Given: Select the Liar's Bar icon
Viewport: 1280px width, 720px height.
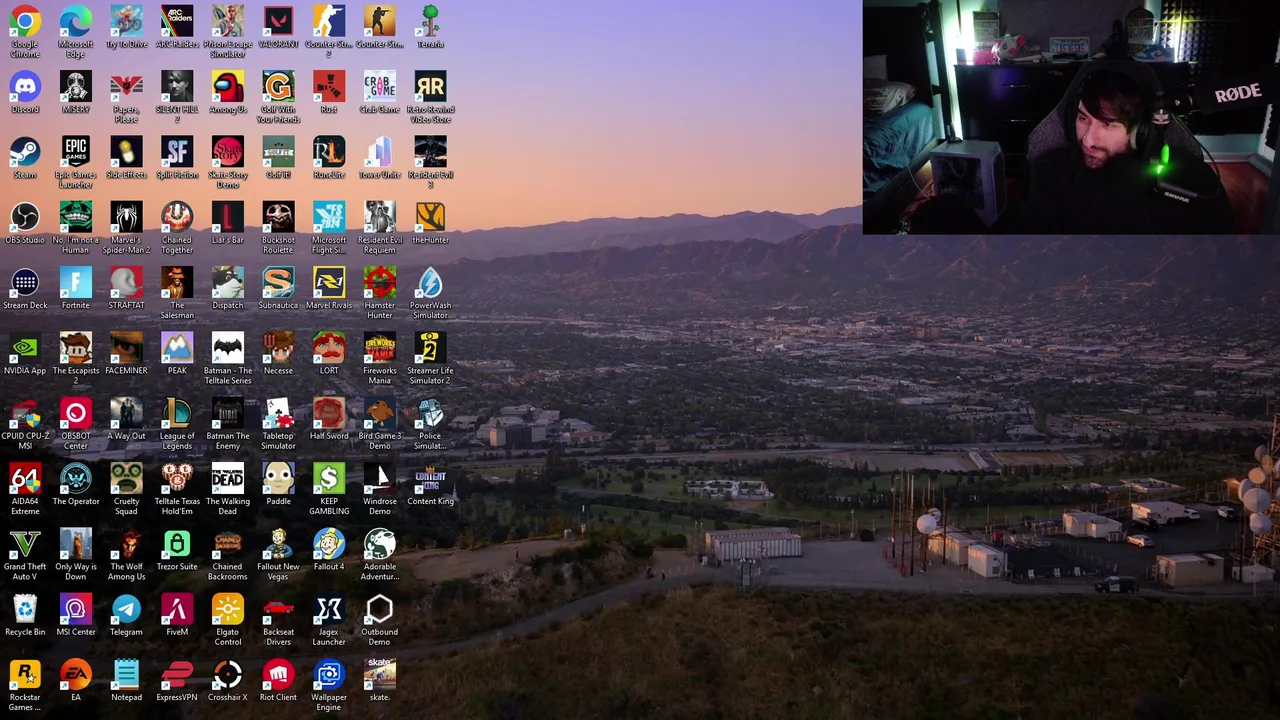Looking at the screenshot, I should point(227,217).
